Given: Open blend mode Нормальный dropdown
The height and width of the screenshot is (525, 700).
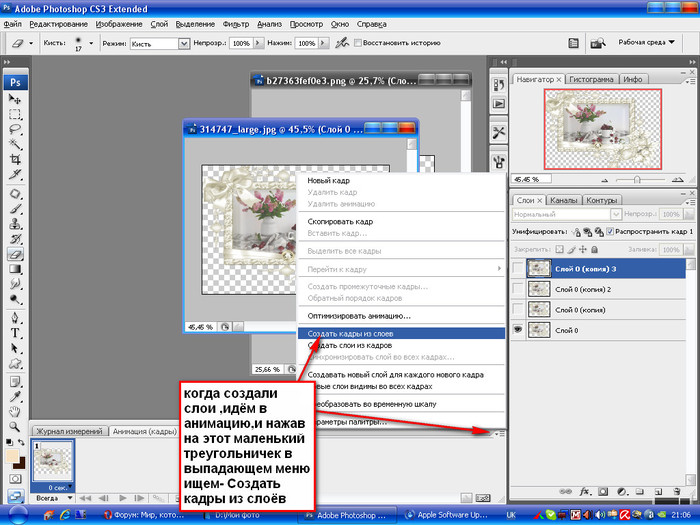Looking at the screenshot, I should [x=615, y=214].
